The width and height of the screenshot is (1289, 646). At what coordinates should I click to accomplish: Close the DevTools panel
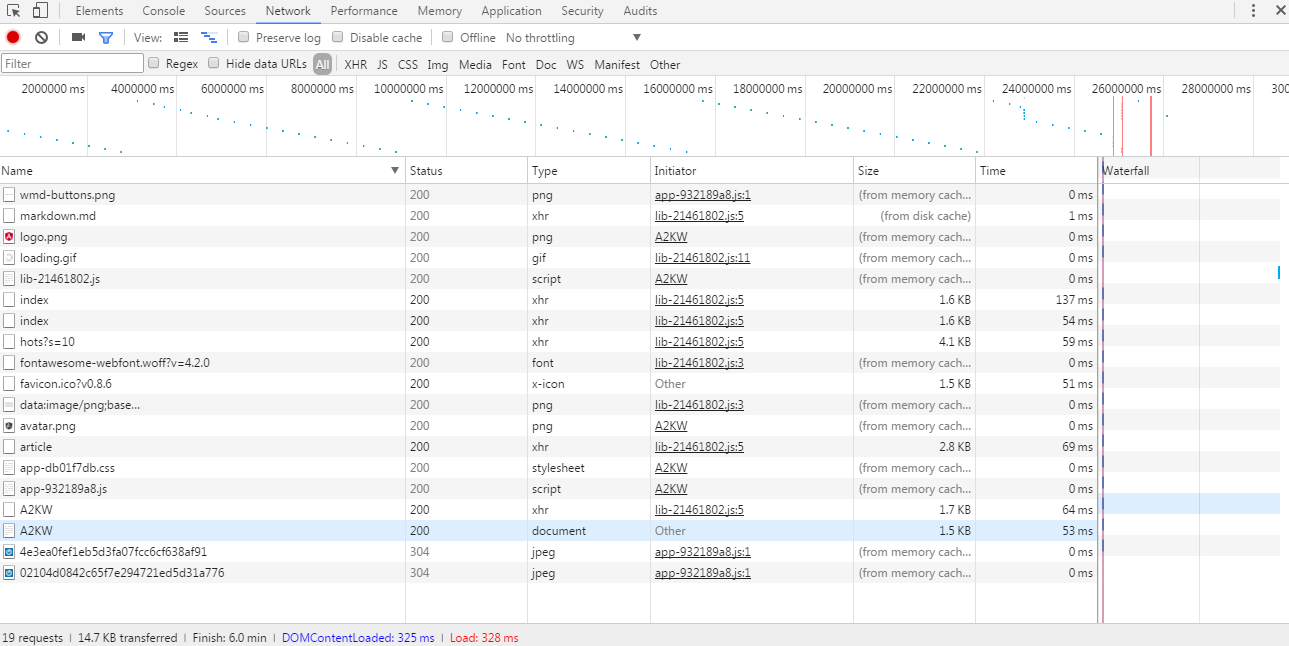pos(1280,11)
